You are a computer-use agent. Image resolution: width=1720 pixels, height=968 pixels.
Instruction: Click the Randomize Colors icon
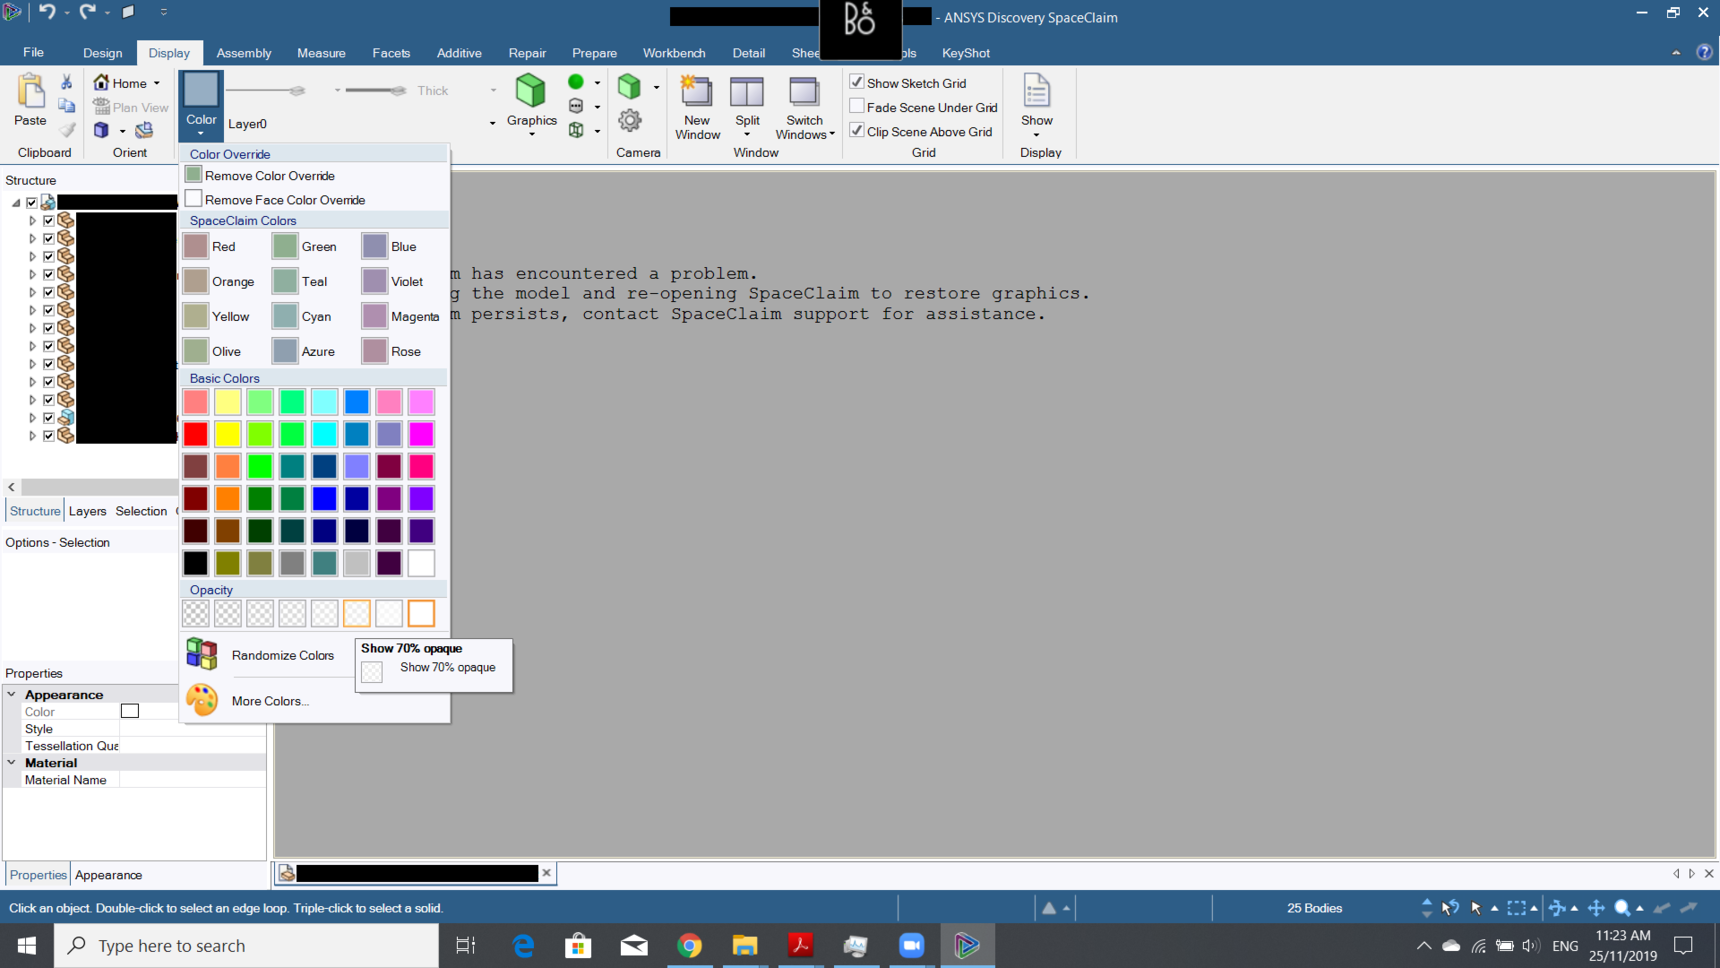tap(202, 655)
